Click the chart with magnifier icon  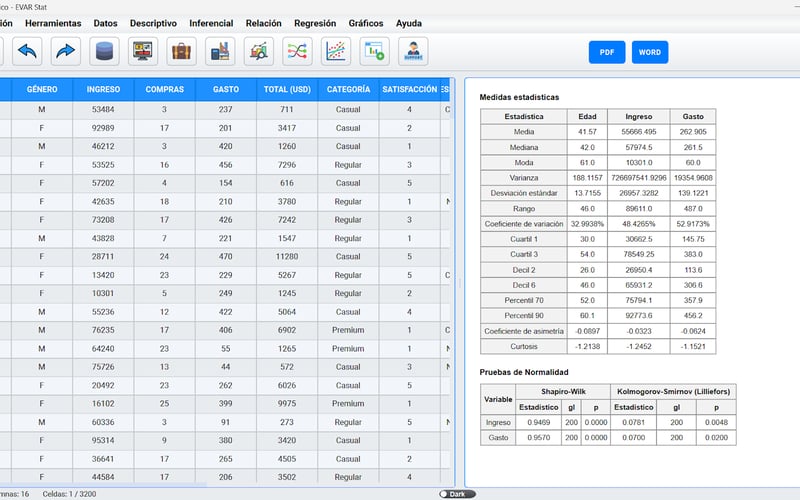(x=259, y=51)
